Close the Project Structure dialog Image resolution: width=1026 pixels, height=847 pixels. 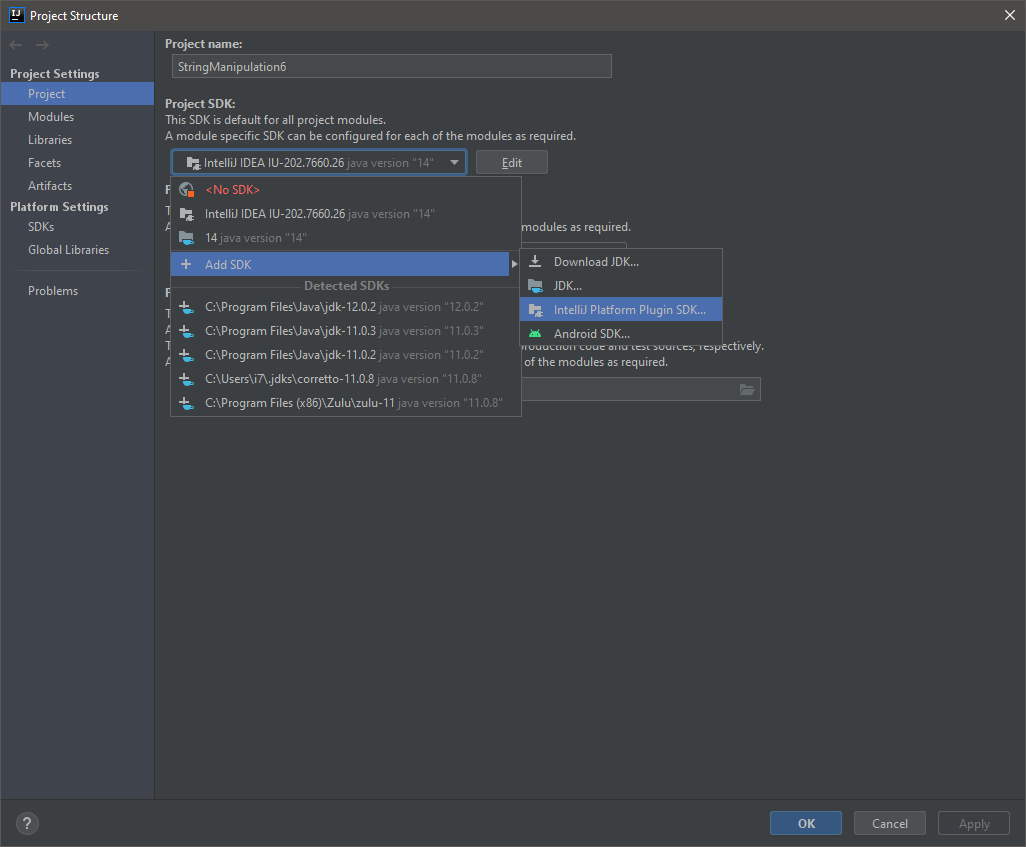pyautogui.click(x=1010, y=15)
